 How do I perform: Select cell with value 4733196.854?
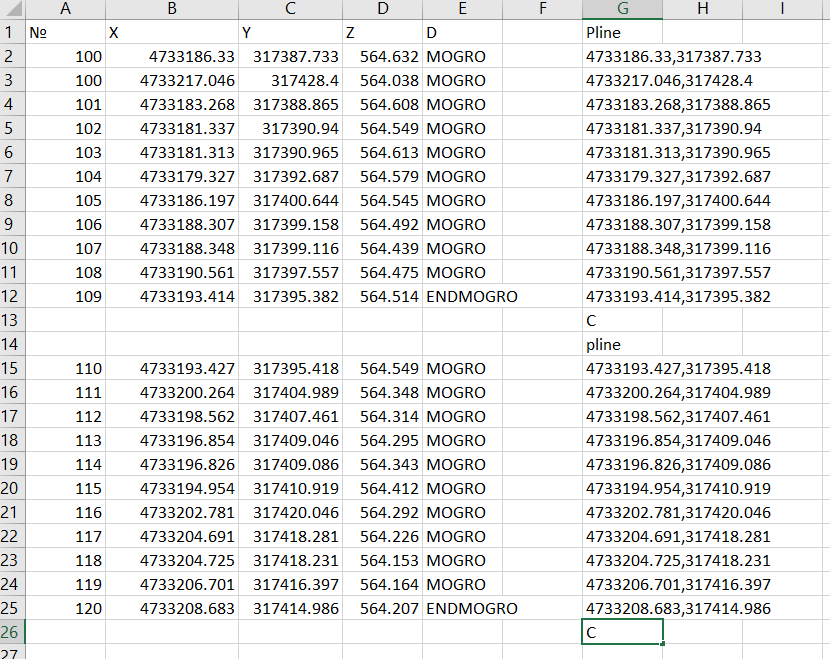tap(172, 440)
